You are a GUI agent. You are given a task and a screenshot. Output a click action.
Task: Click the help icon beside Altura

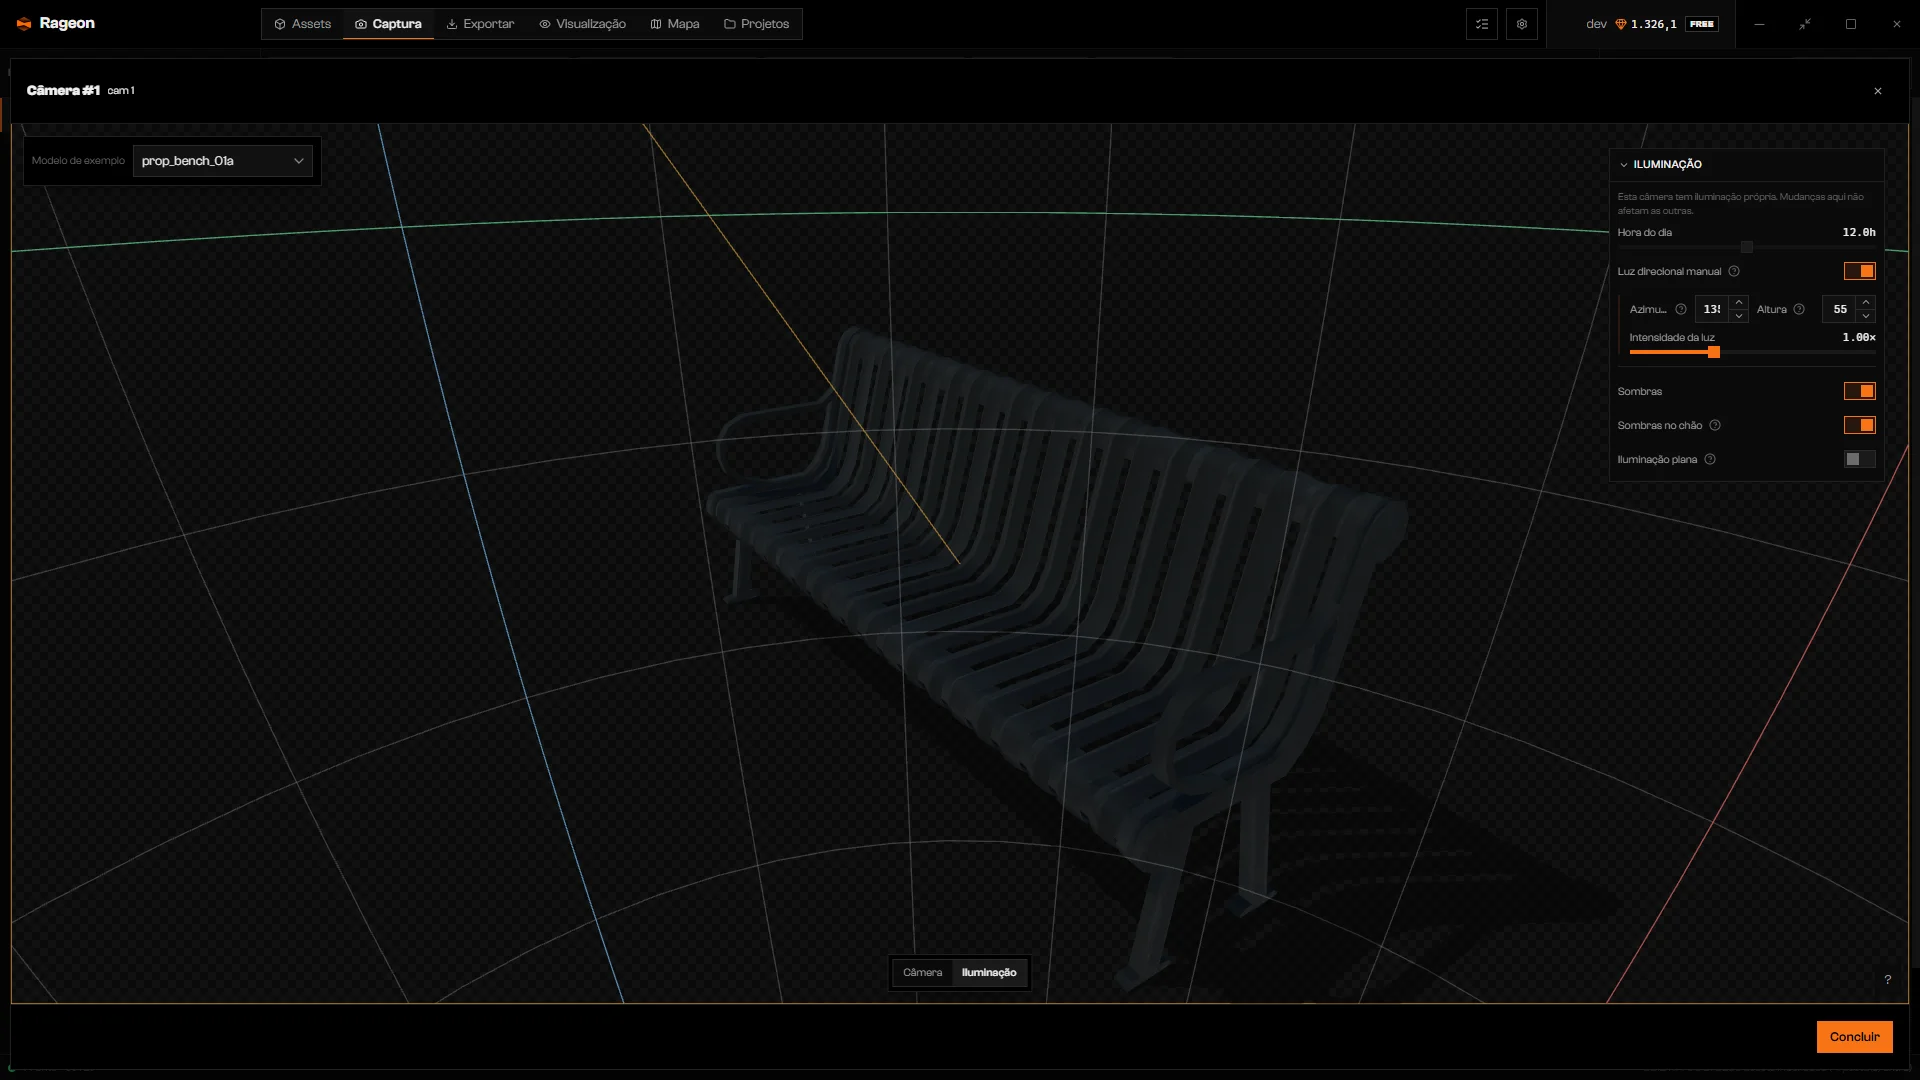click(1799, 309)
